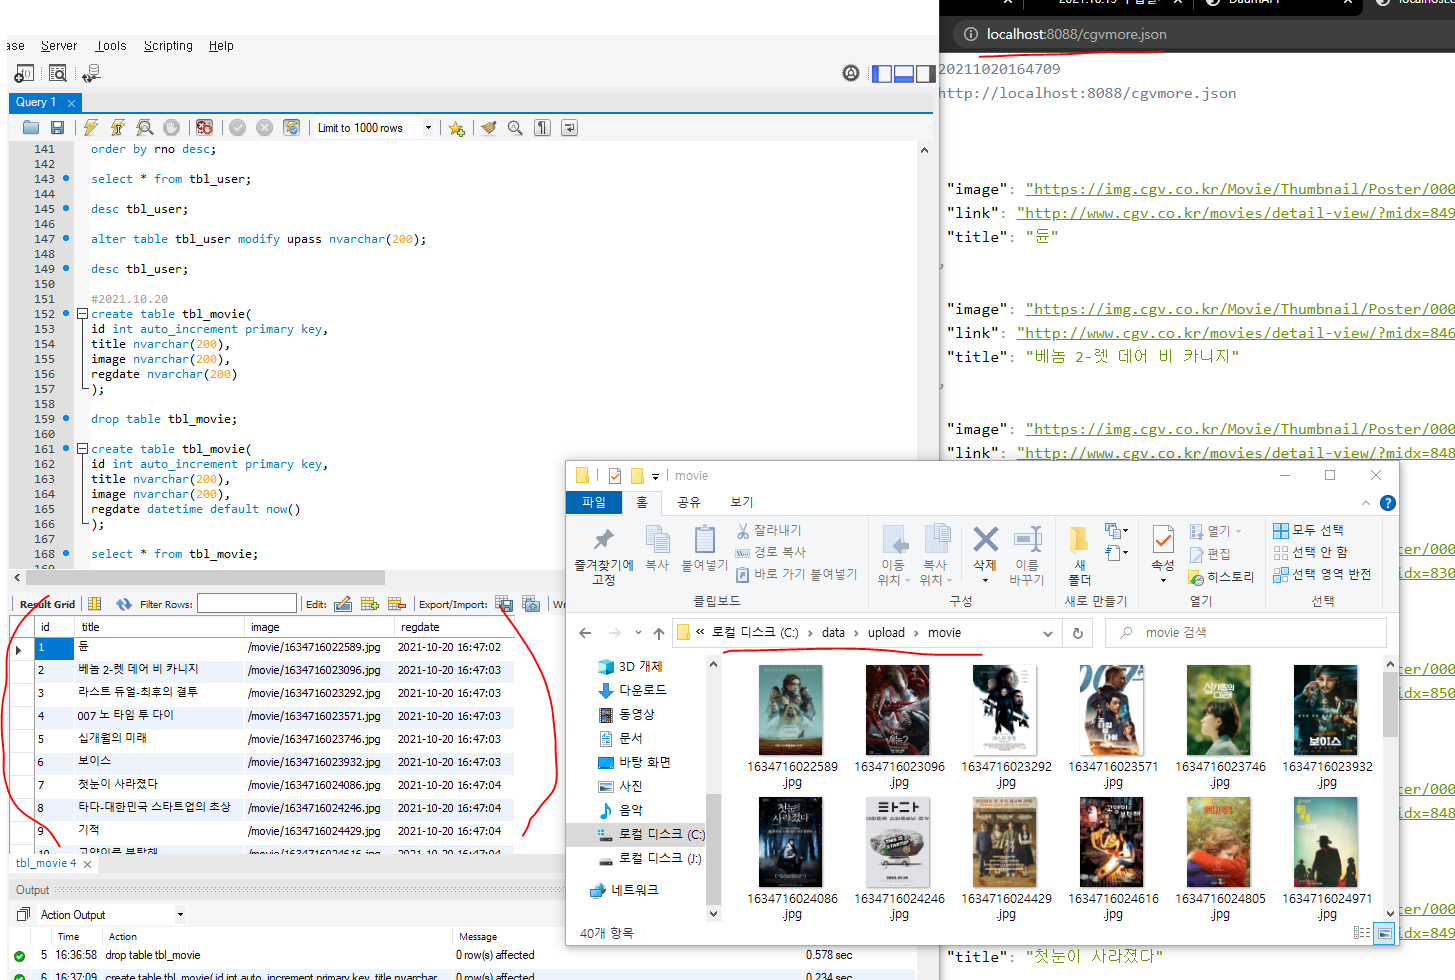1455x980 pixels.
Task: Open the Tools menu in Workbench
Action: tap(111, 46)
